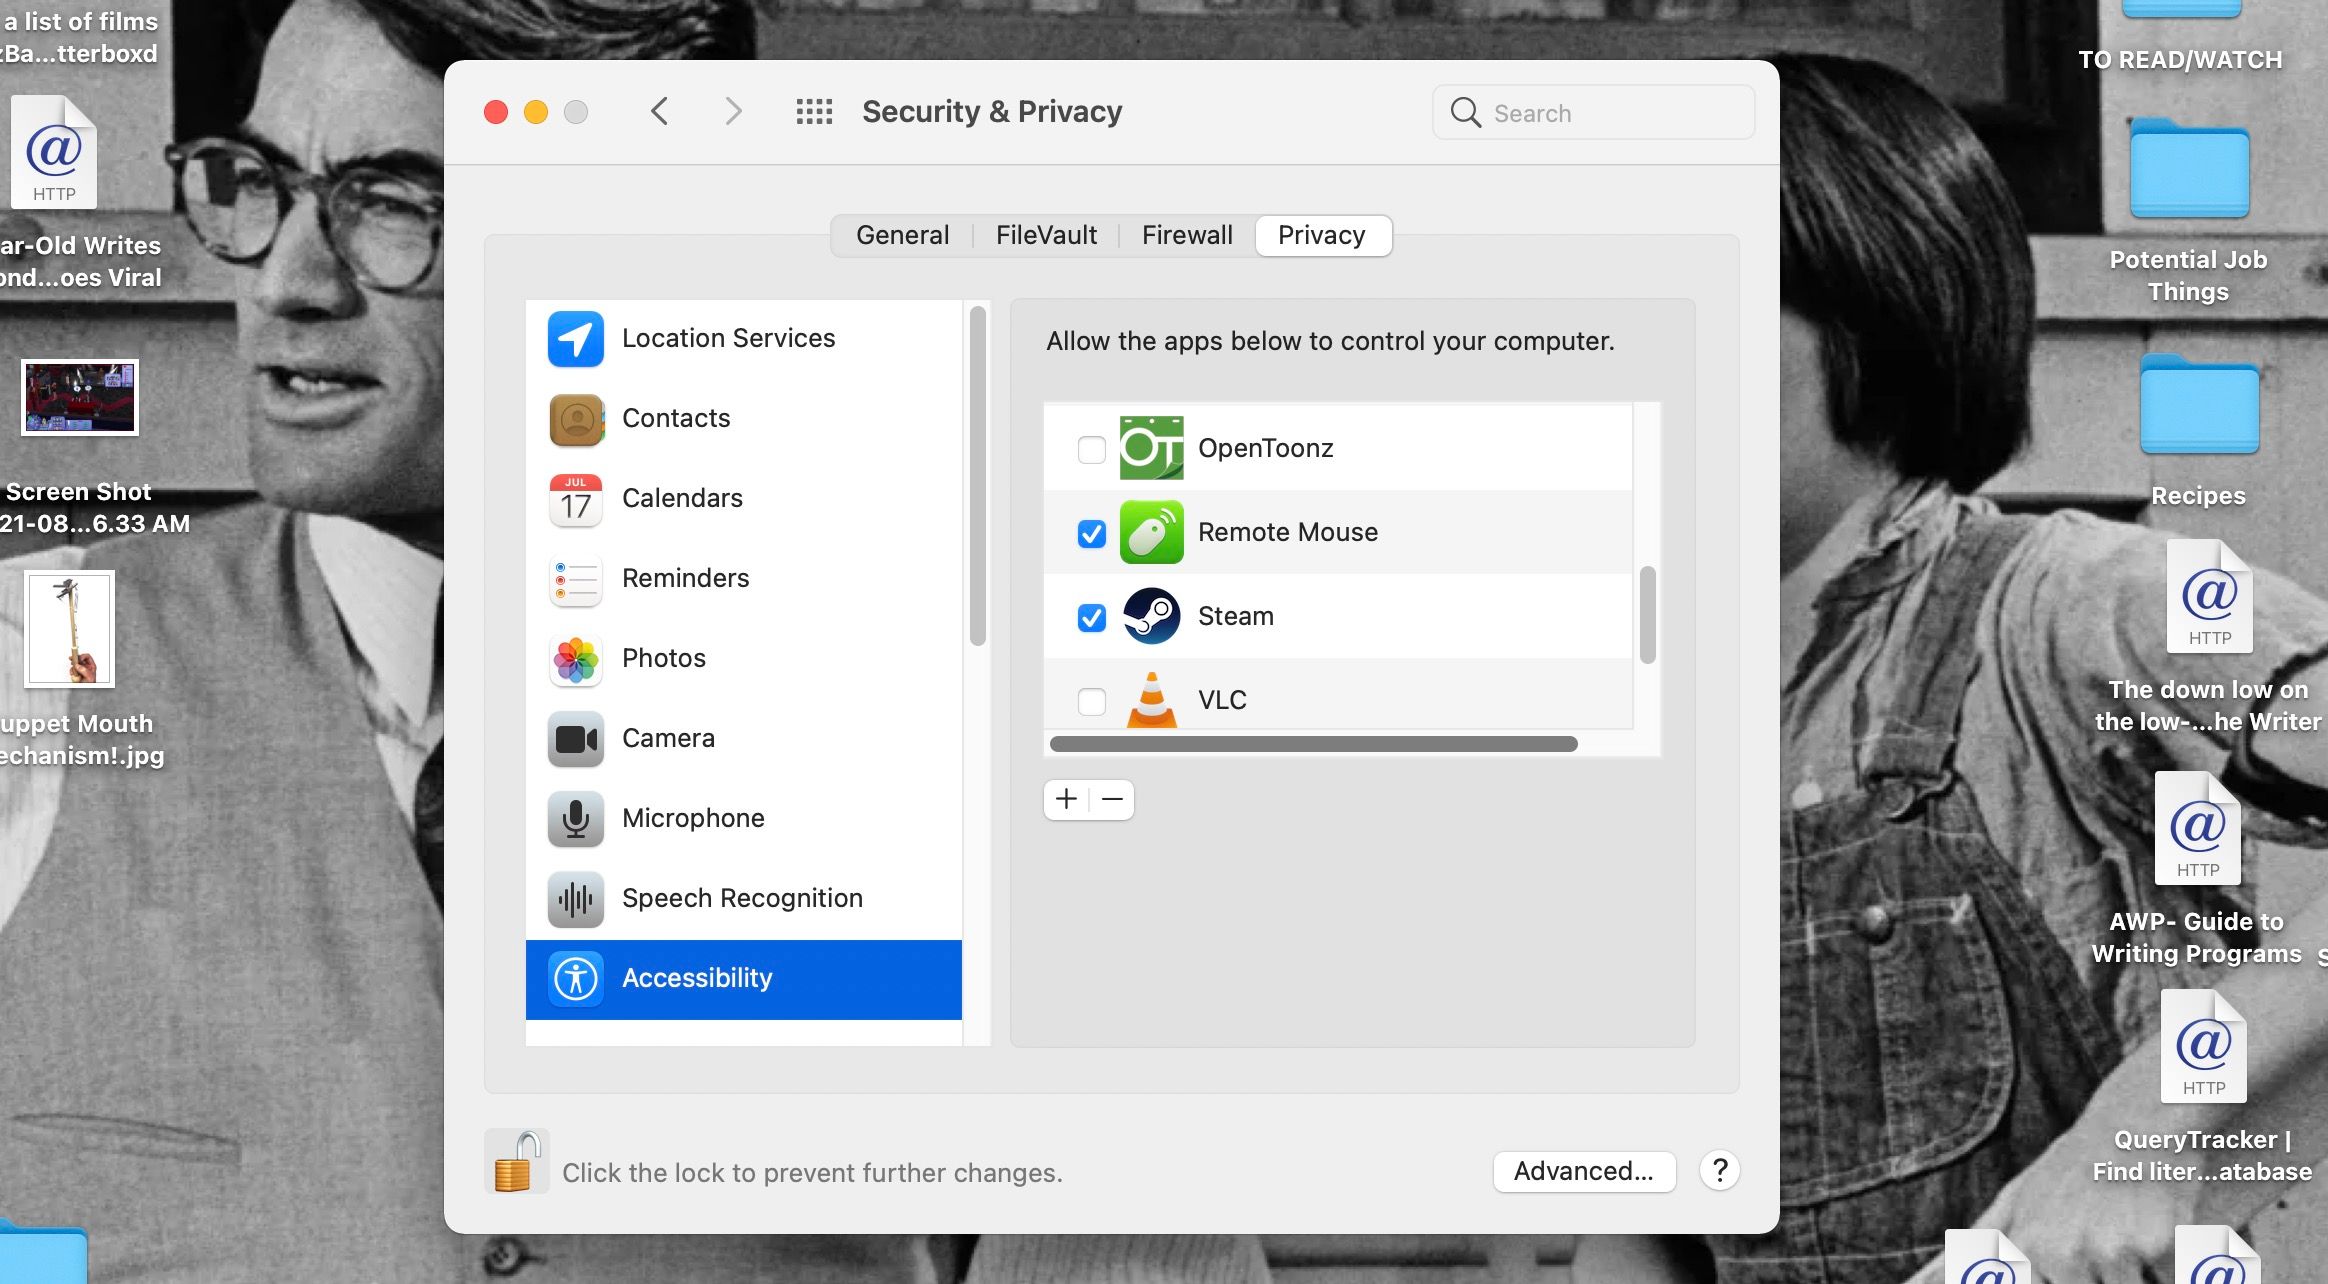2328x1284 pixels.
Task: Uncheck Remote Mouse accessibility permission
Action: tap(1091, 533)
